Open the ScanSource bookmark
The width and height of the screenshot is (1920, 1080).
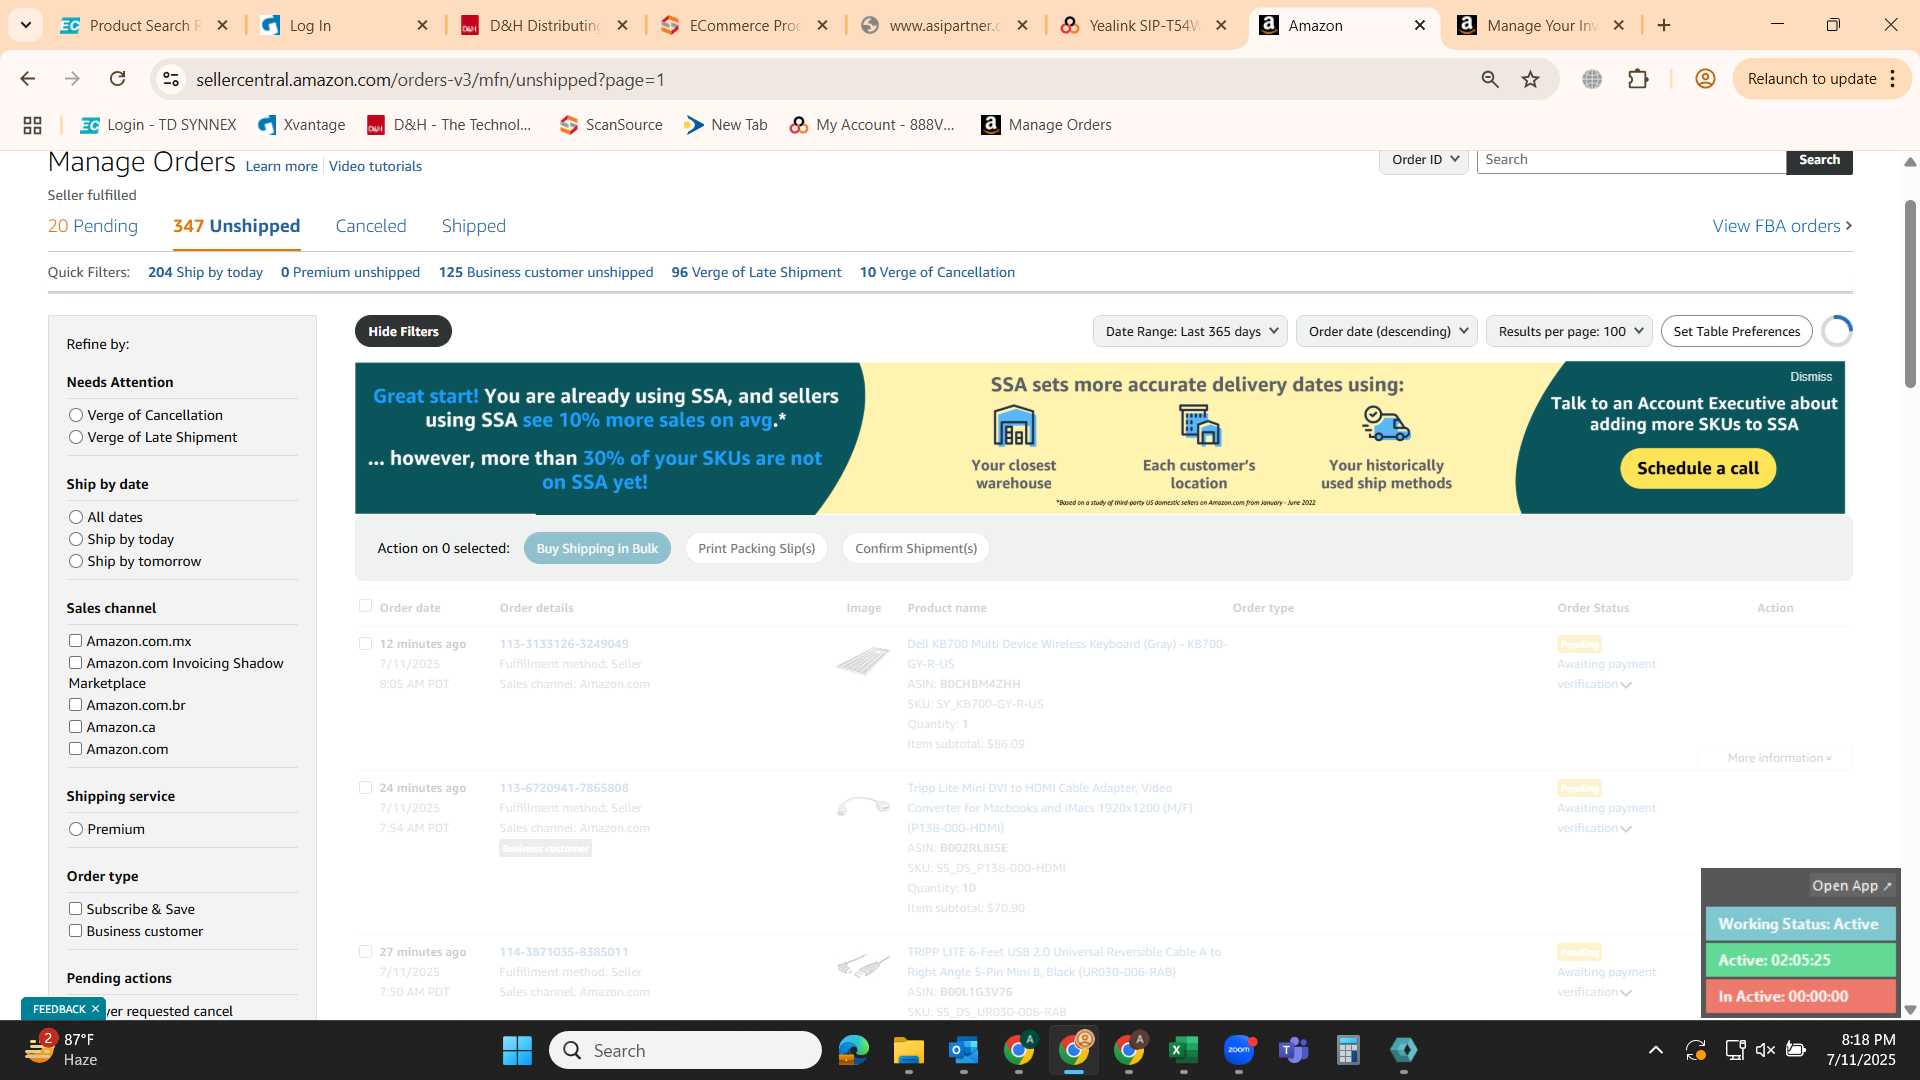(x=611, y=125)
